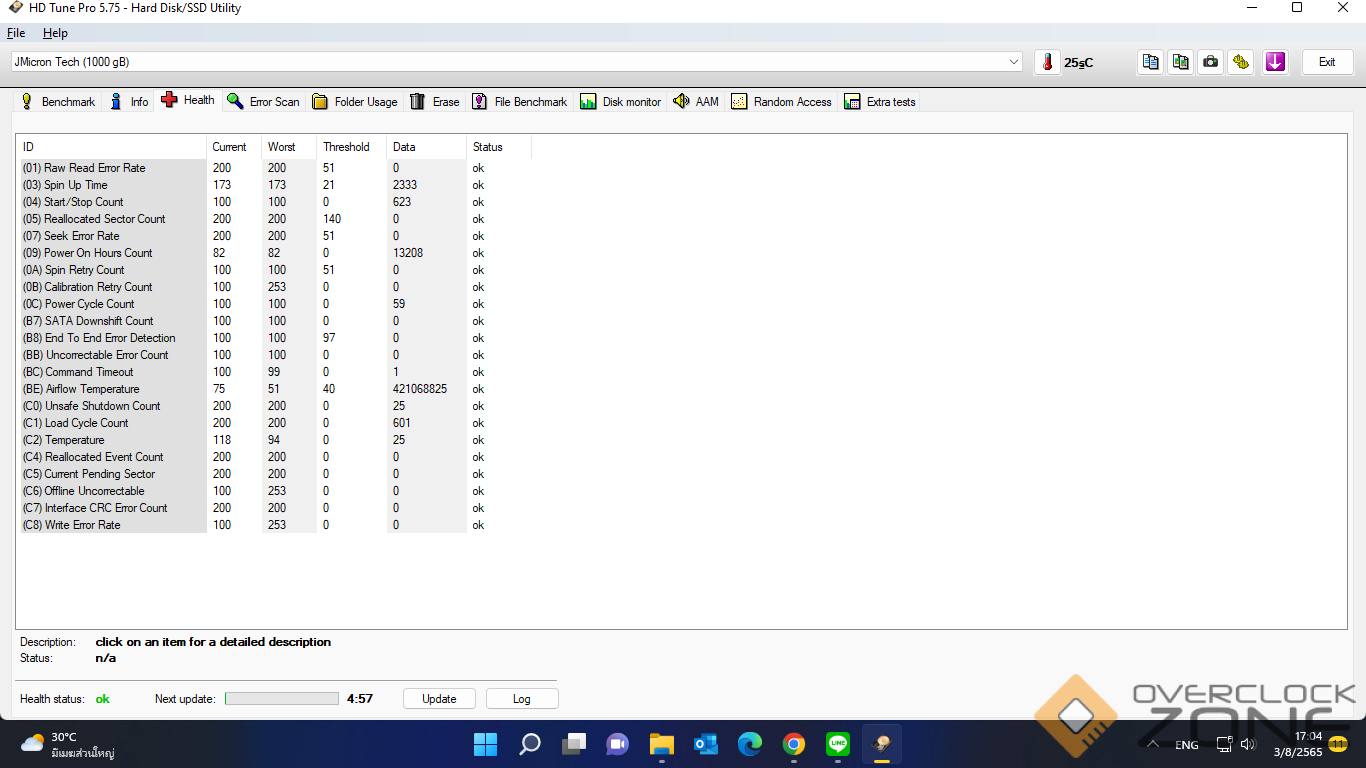Image resolution: width=1366 pixels, height=768 pixels.
Task: Select the "(0A) Spin Retry Count" row
Action: pos(275,270)
